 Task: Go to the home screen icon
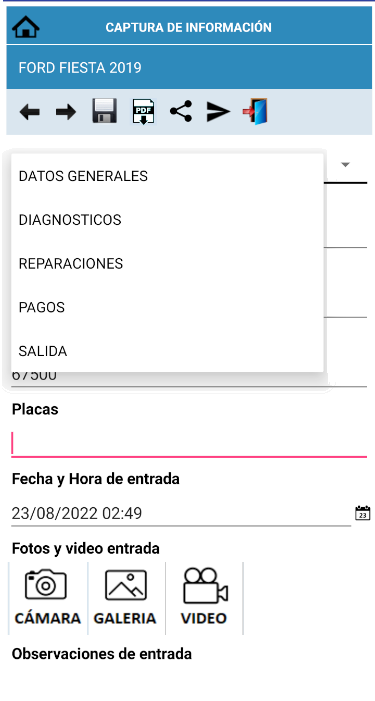click(26, 27)
